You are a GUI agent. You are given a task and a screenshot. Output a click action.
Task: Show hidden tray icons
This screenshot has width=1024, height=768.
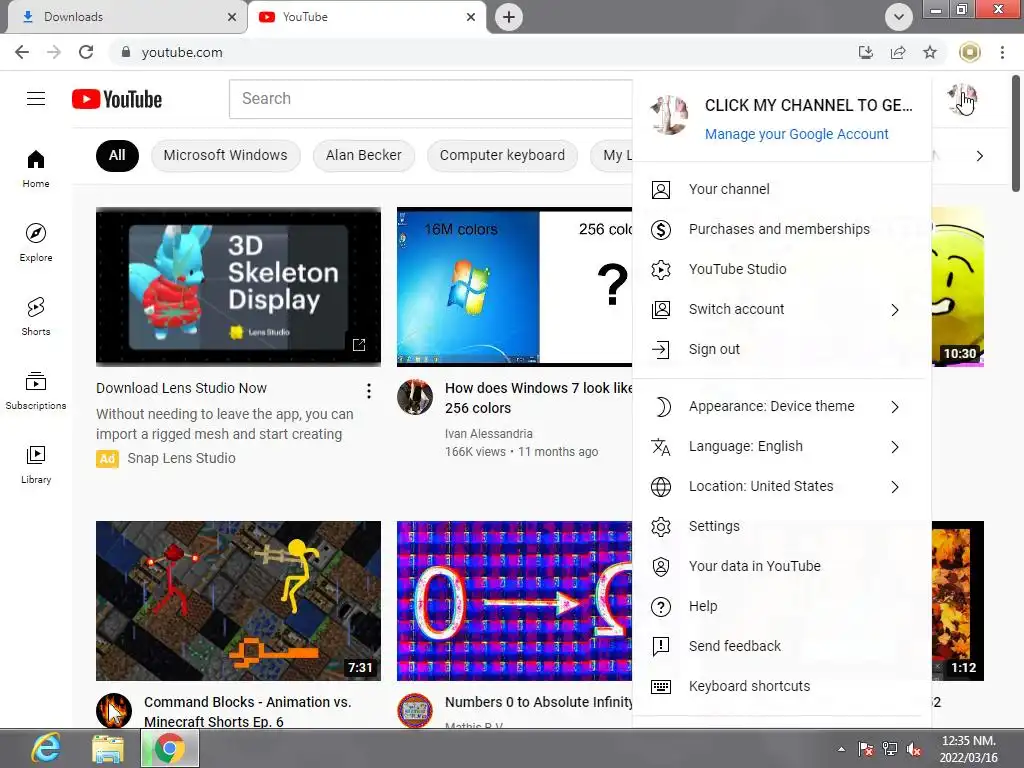(841, 749)
